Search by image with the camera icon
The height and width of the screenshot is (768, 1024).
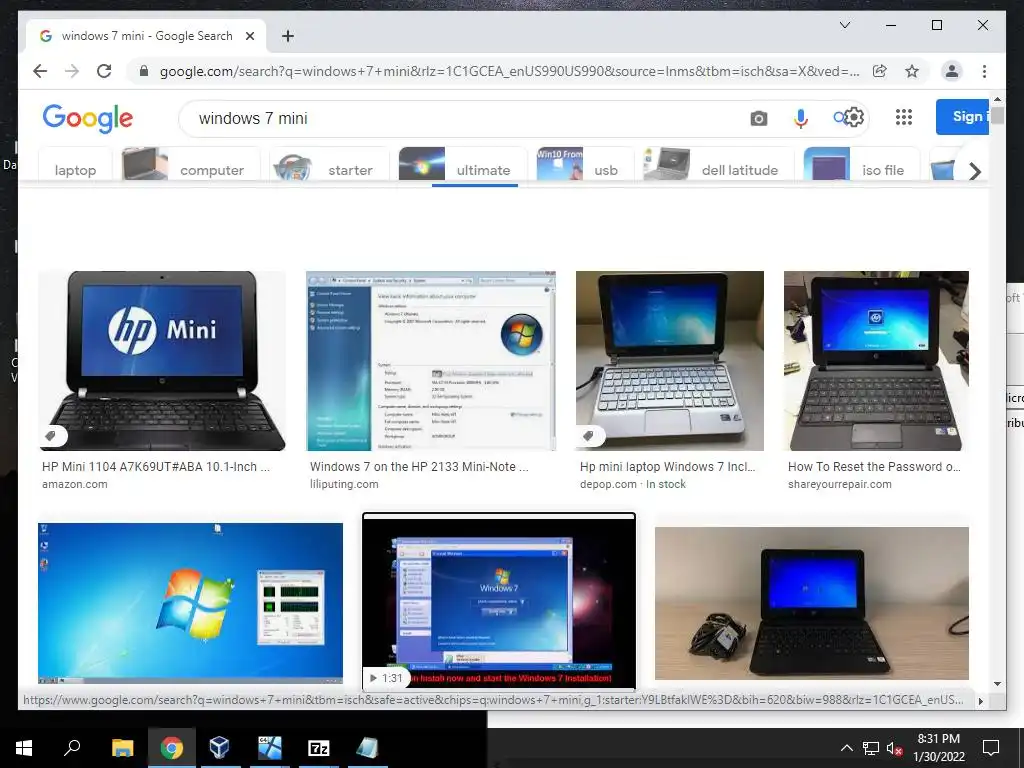click(758, 118)
